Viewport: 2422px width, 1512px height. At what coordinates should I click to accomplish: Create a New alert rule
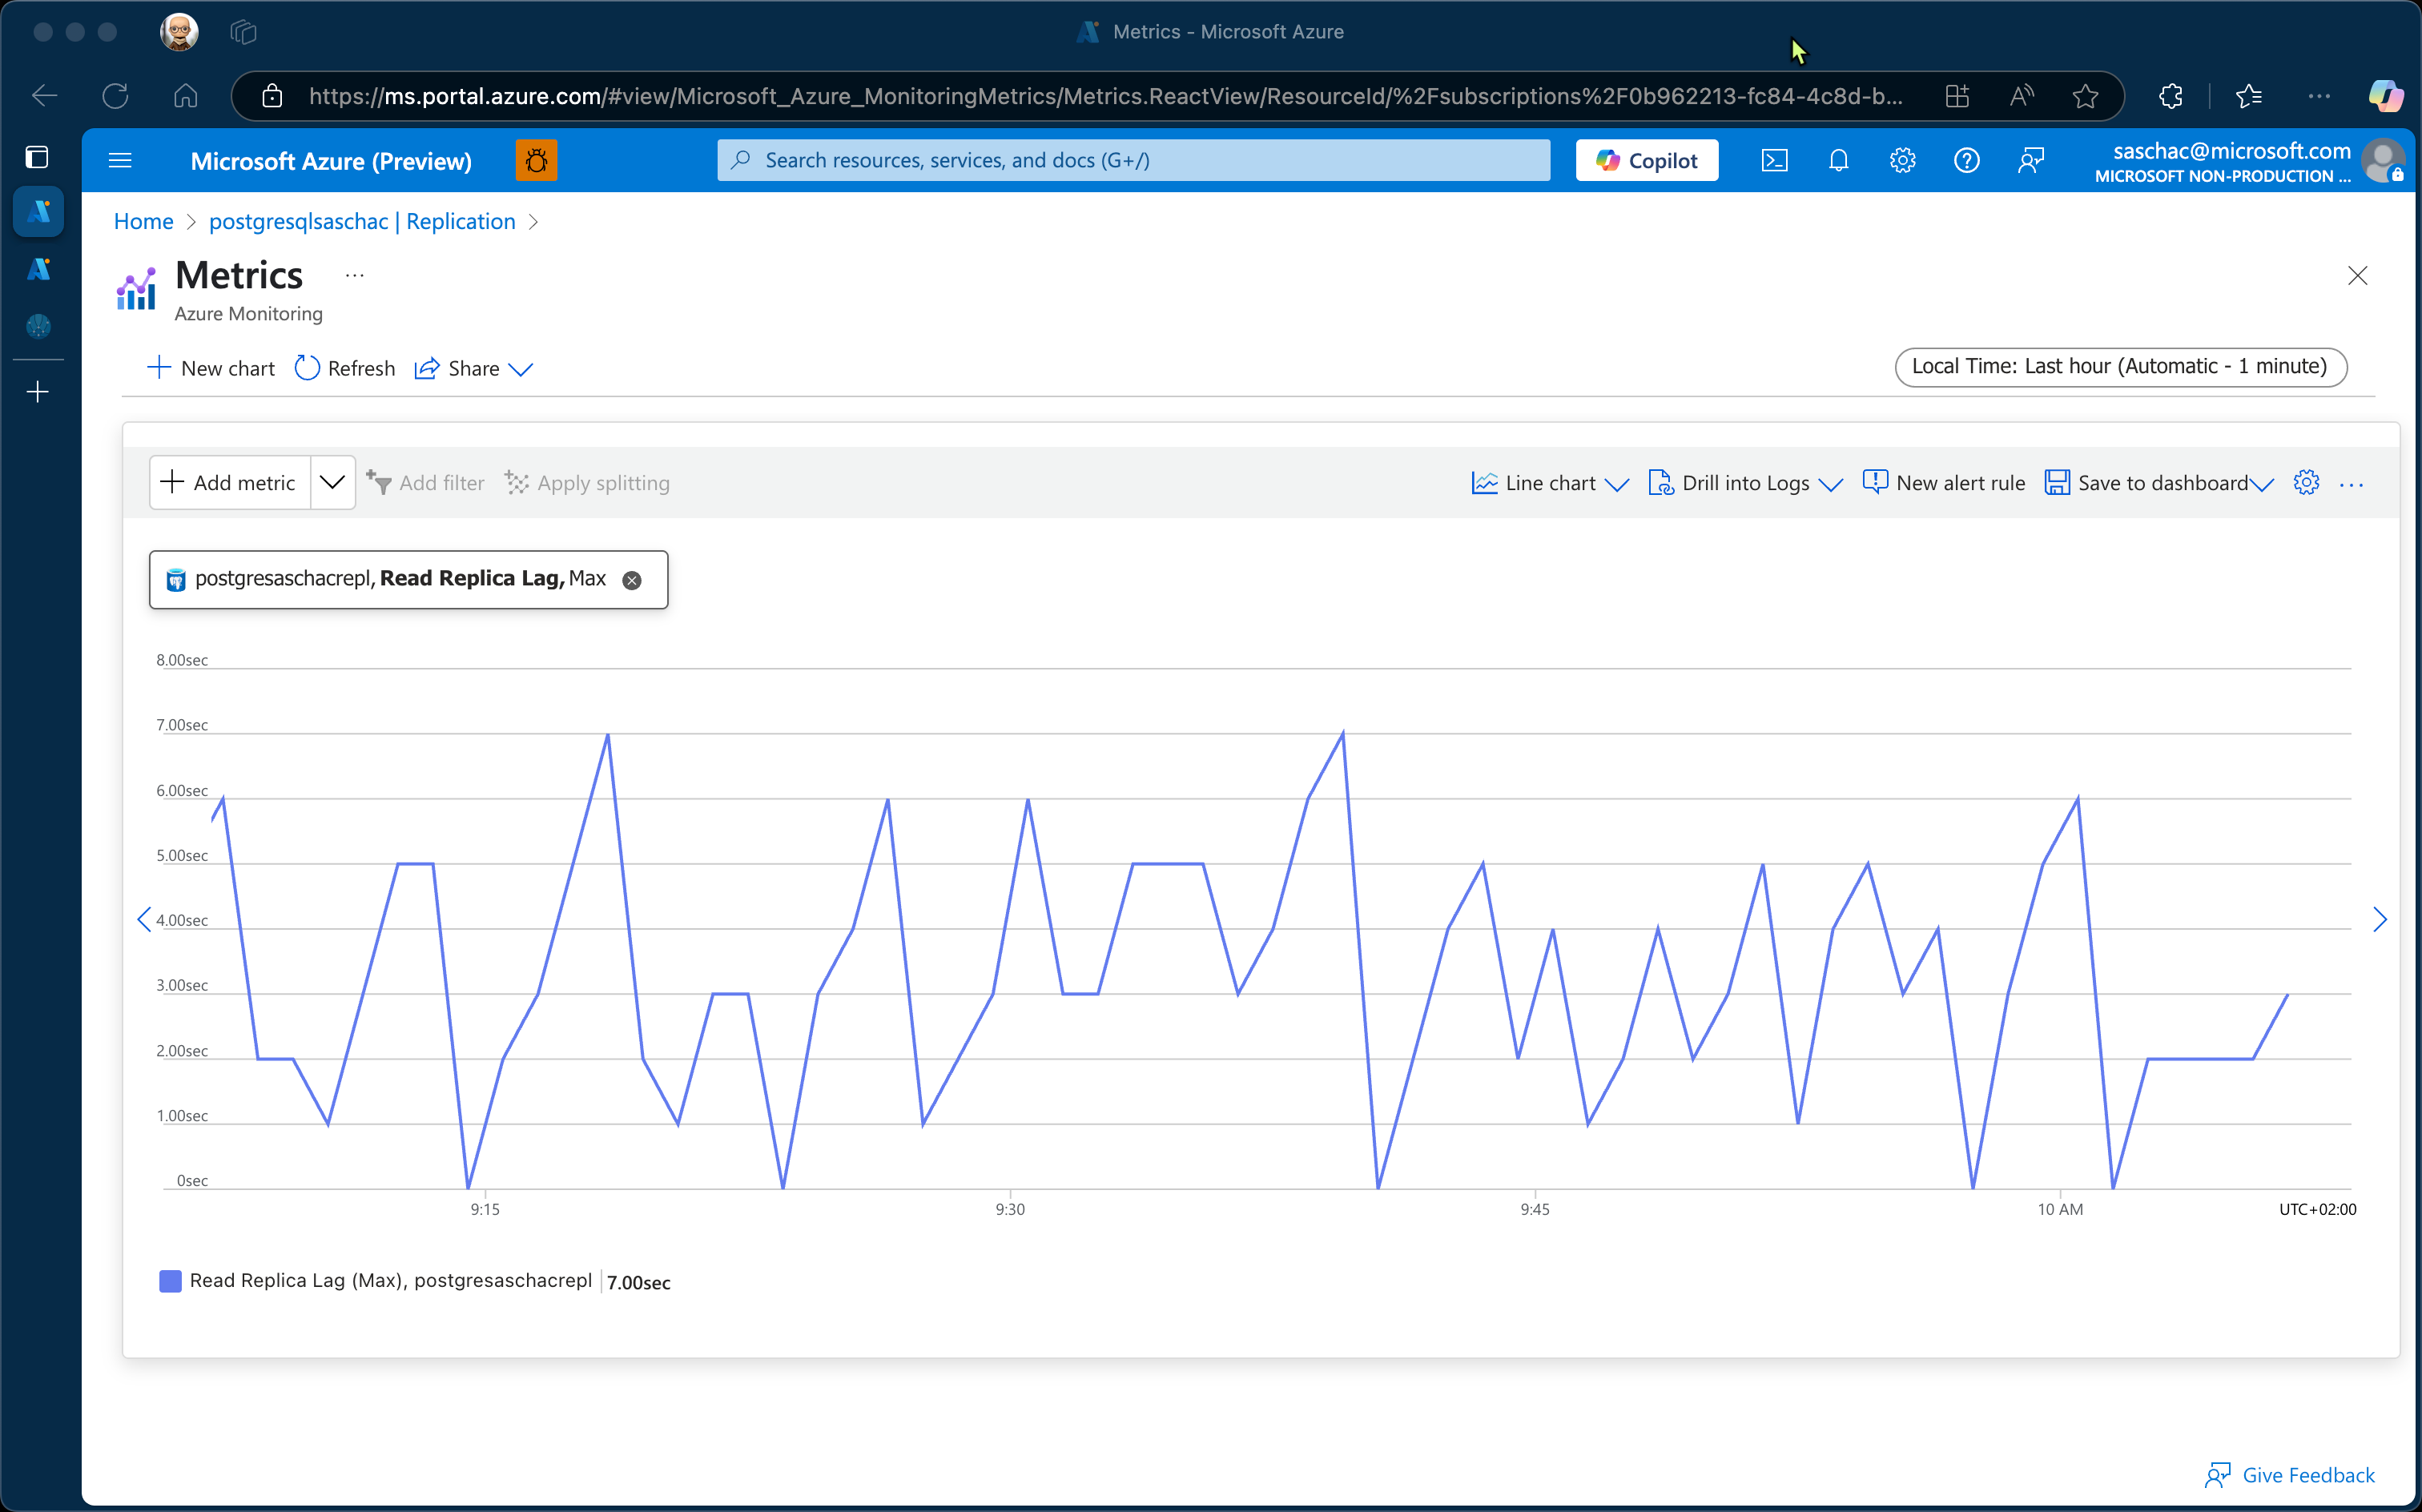click(x=1944, y=483)
